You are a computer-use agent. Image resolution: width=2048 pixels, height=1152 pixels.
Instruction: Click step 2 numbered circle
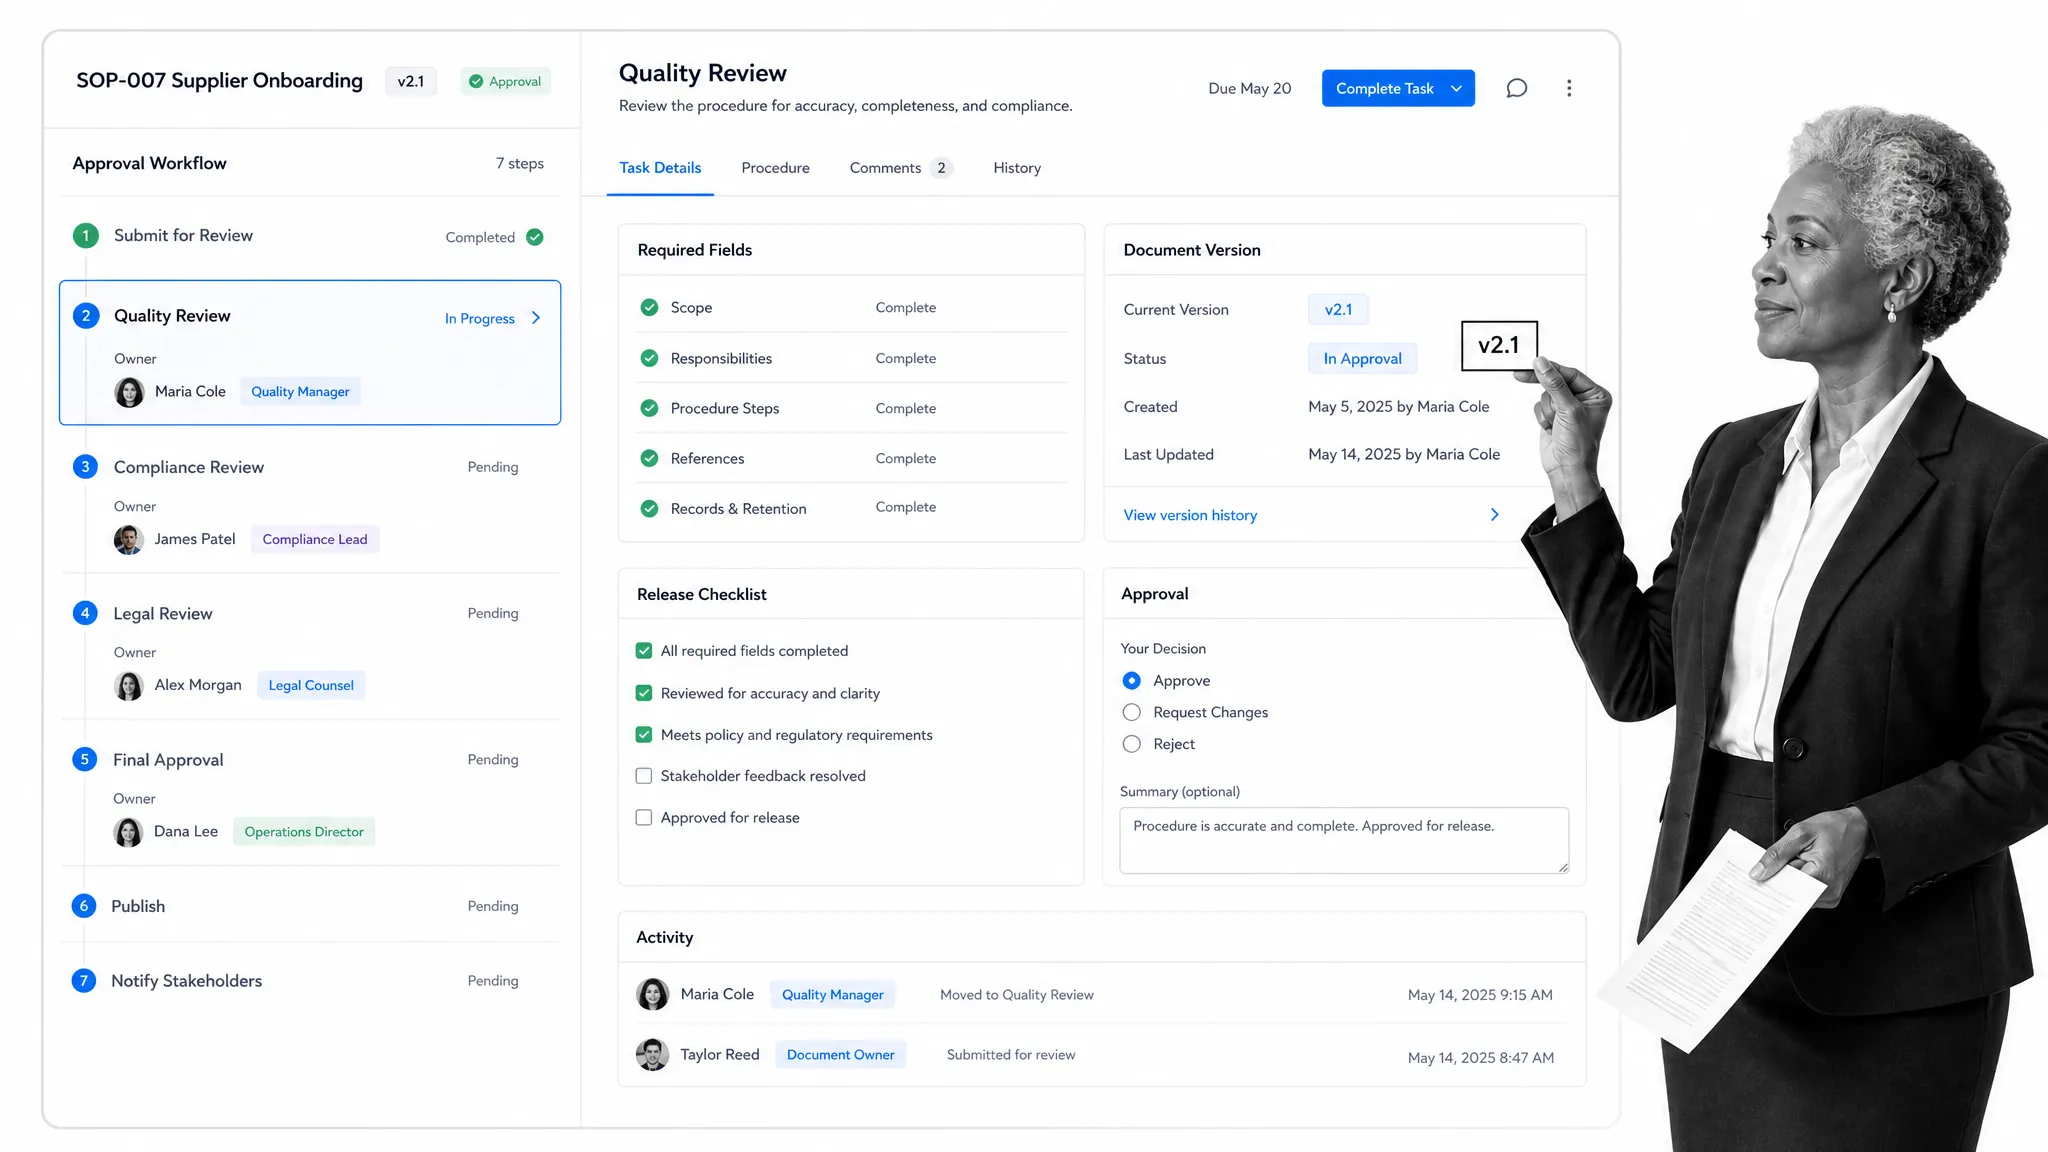[86, 315]
